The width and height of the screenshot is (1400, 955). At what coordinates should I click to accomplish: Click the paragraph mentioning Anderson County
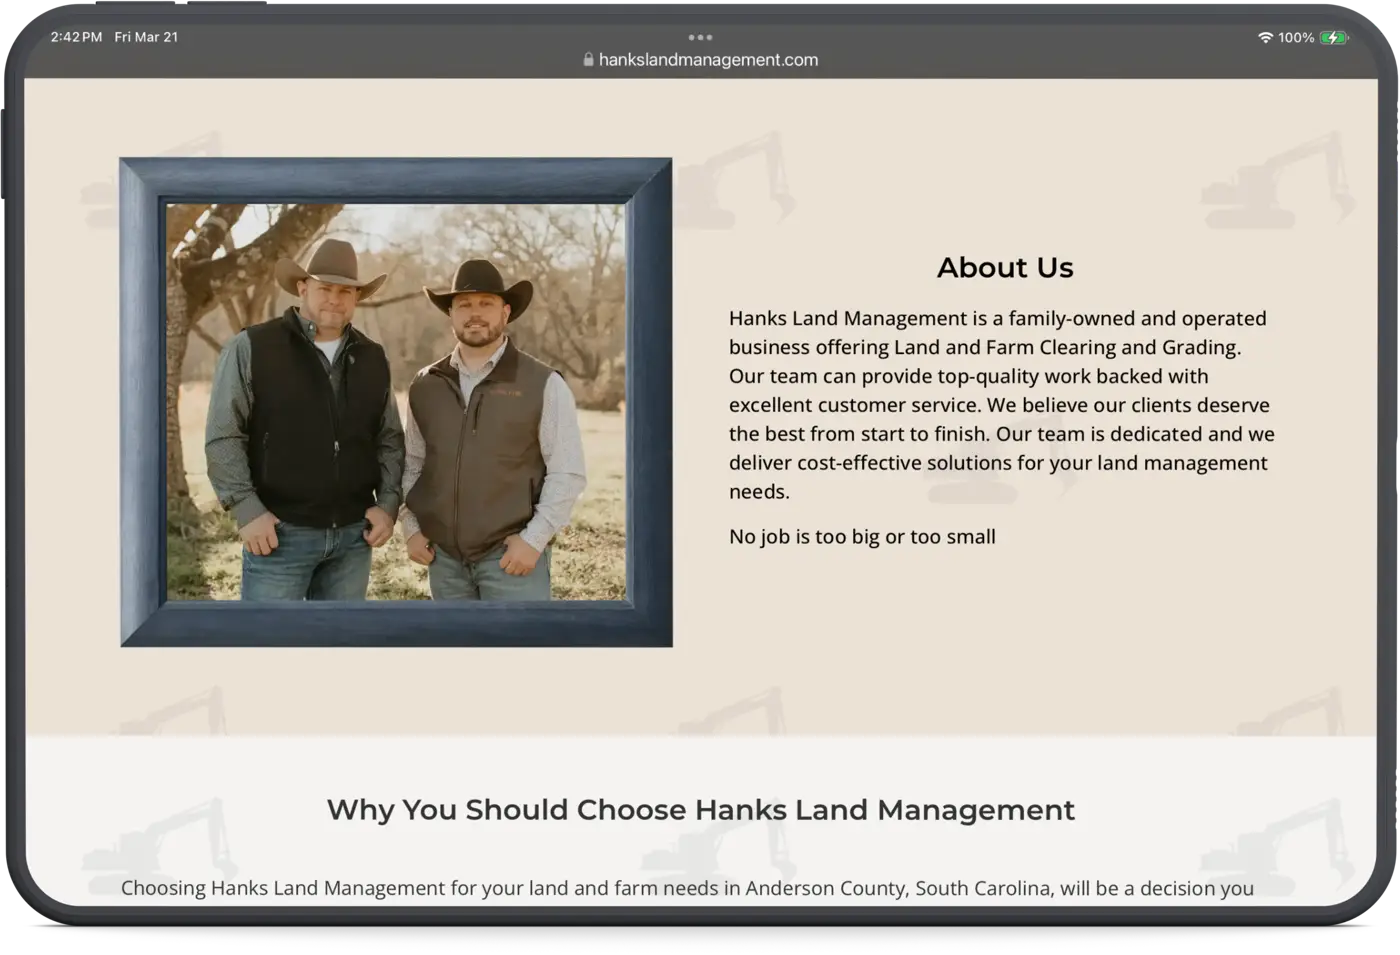pyautogui.click(x=687, y=888)
